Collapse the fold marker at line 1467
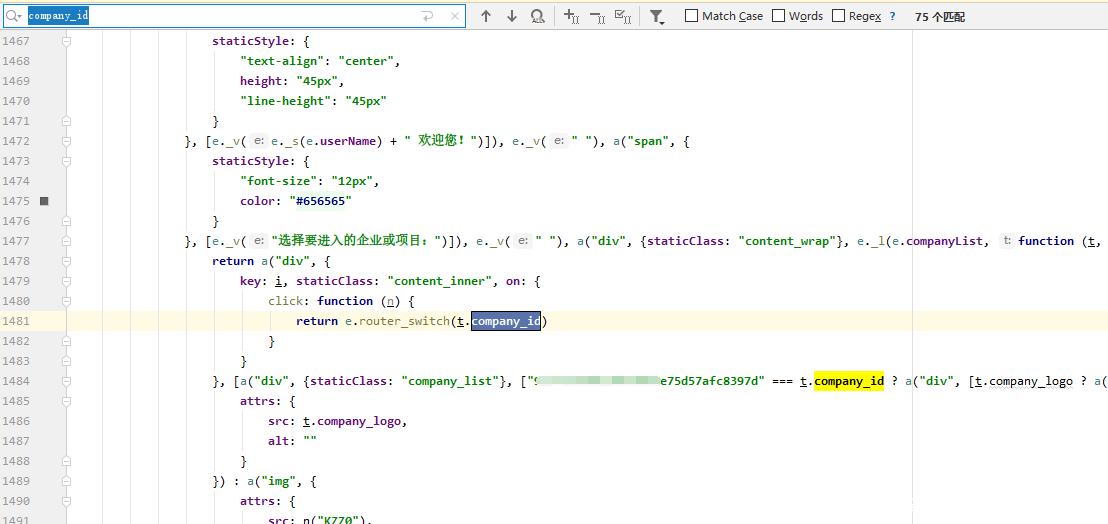The height and width of the screenshot is (524, 1108). [66, 41]
